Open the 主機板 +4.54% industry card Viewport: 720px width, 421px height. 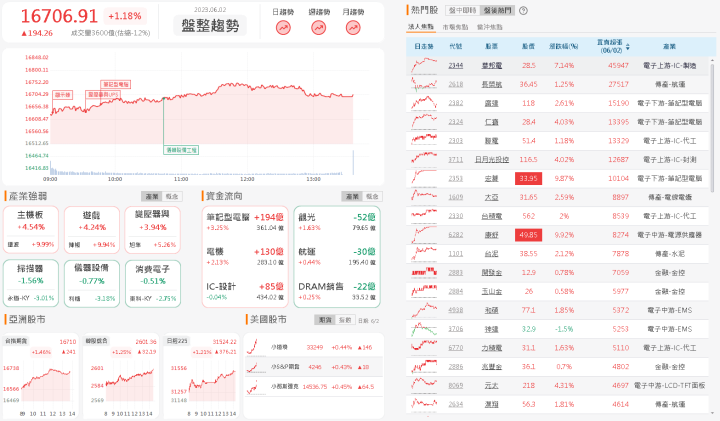[31, 230]
